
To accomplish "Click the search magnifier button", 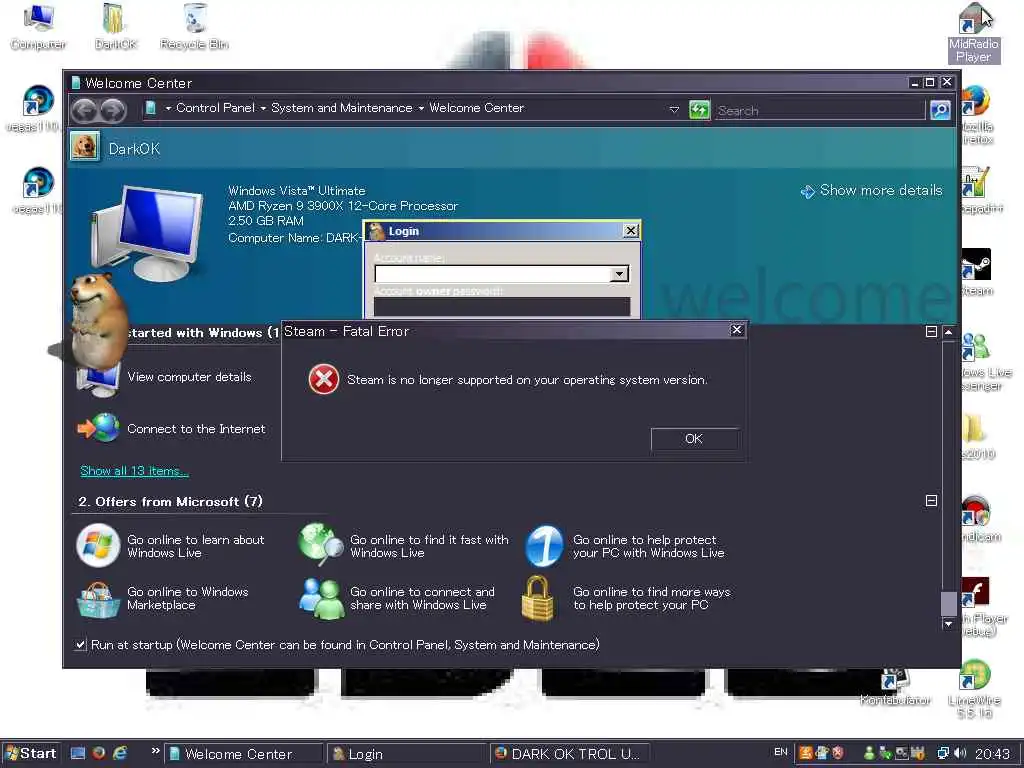I will [940, 110].
